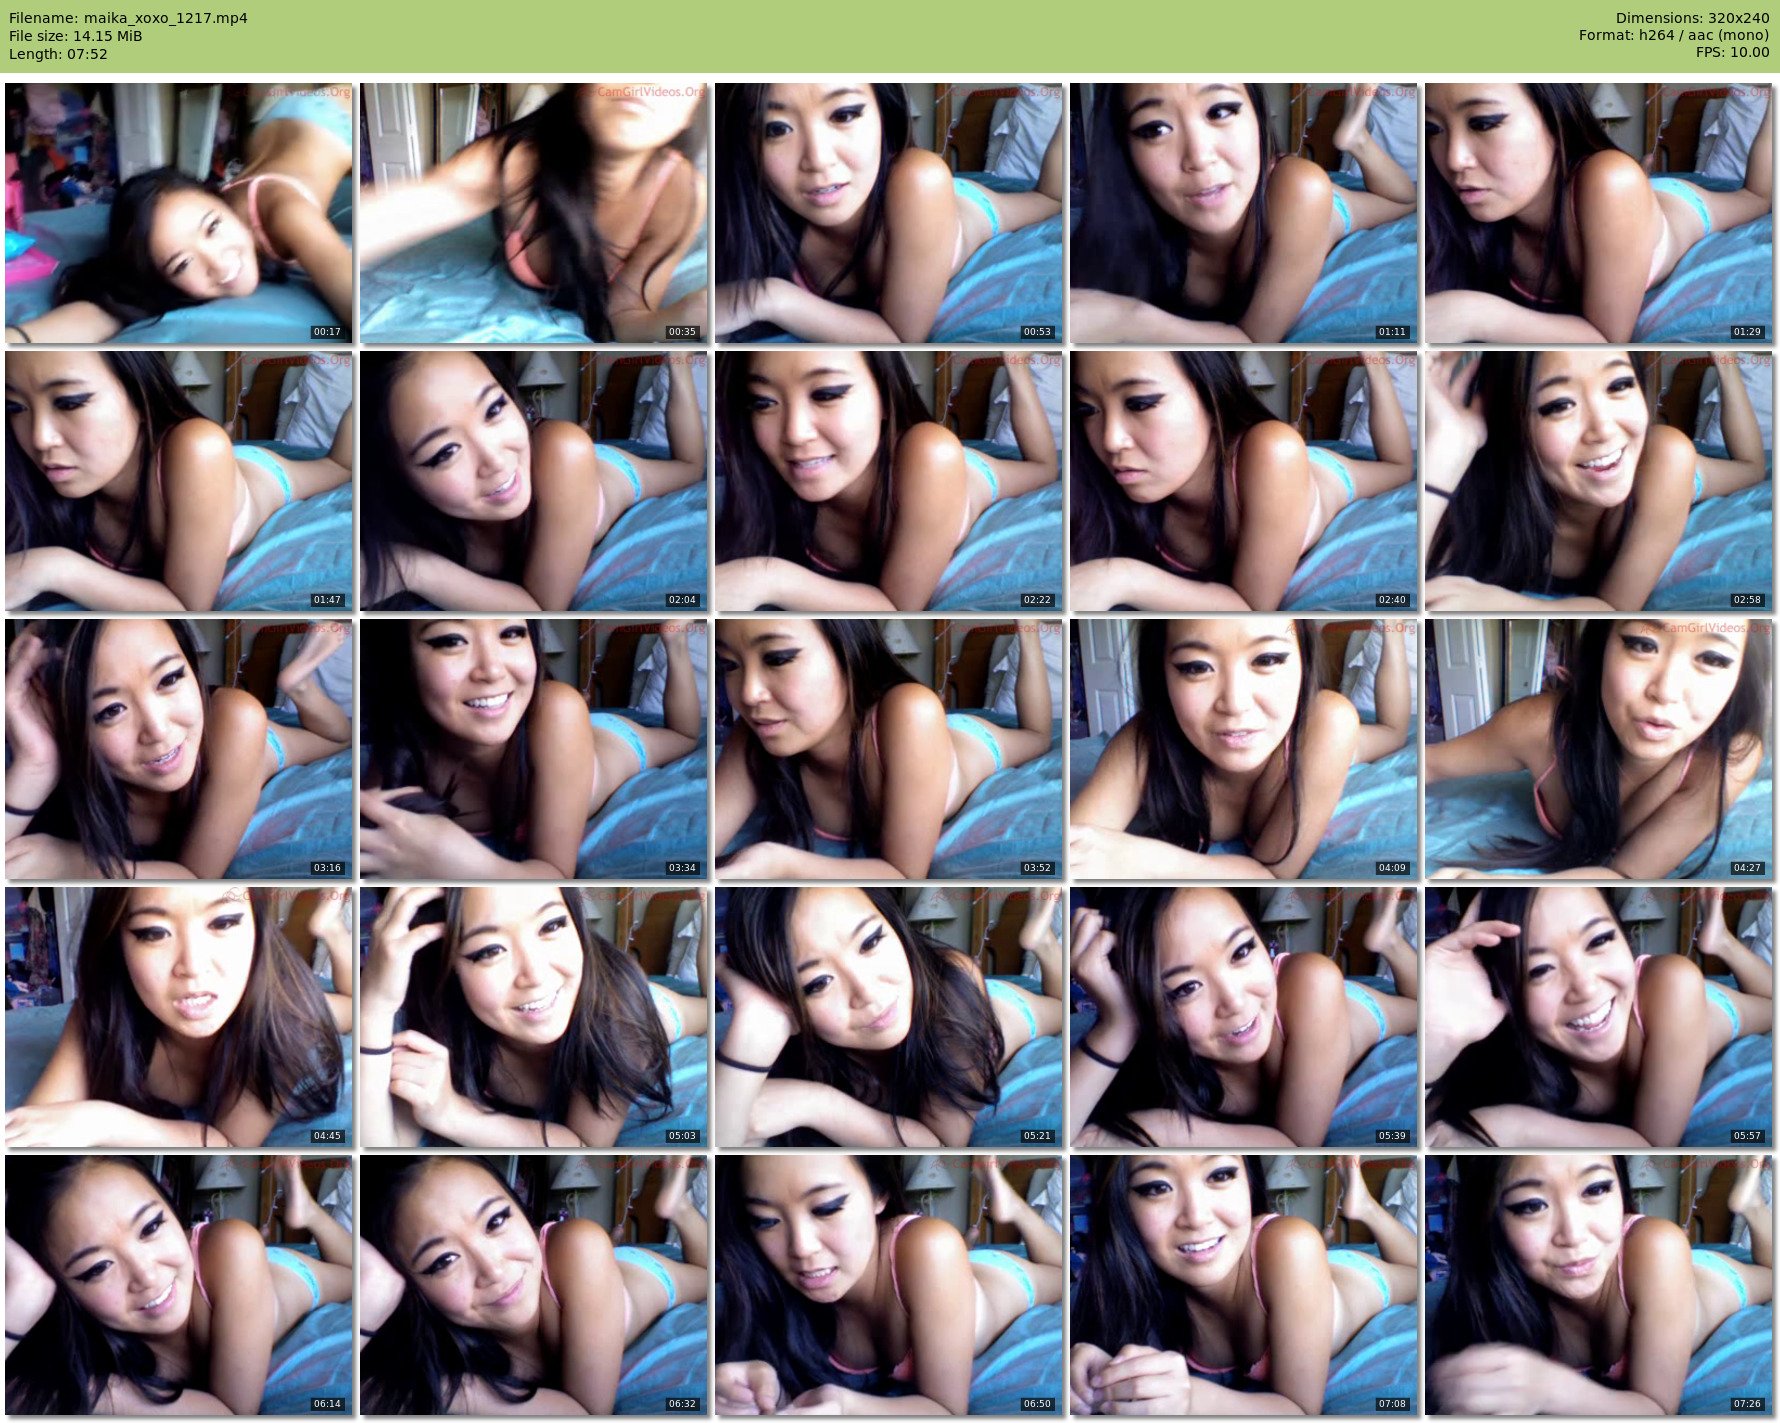Image resolution: width=1780 pixels, height=1423 pixels.
Task: Select the thumbnail timestamped 01:29
Action: click(x=1598, y=213)
